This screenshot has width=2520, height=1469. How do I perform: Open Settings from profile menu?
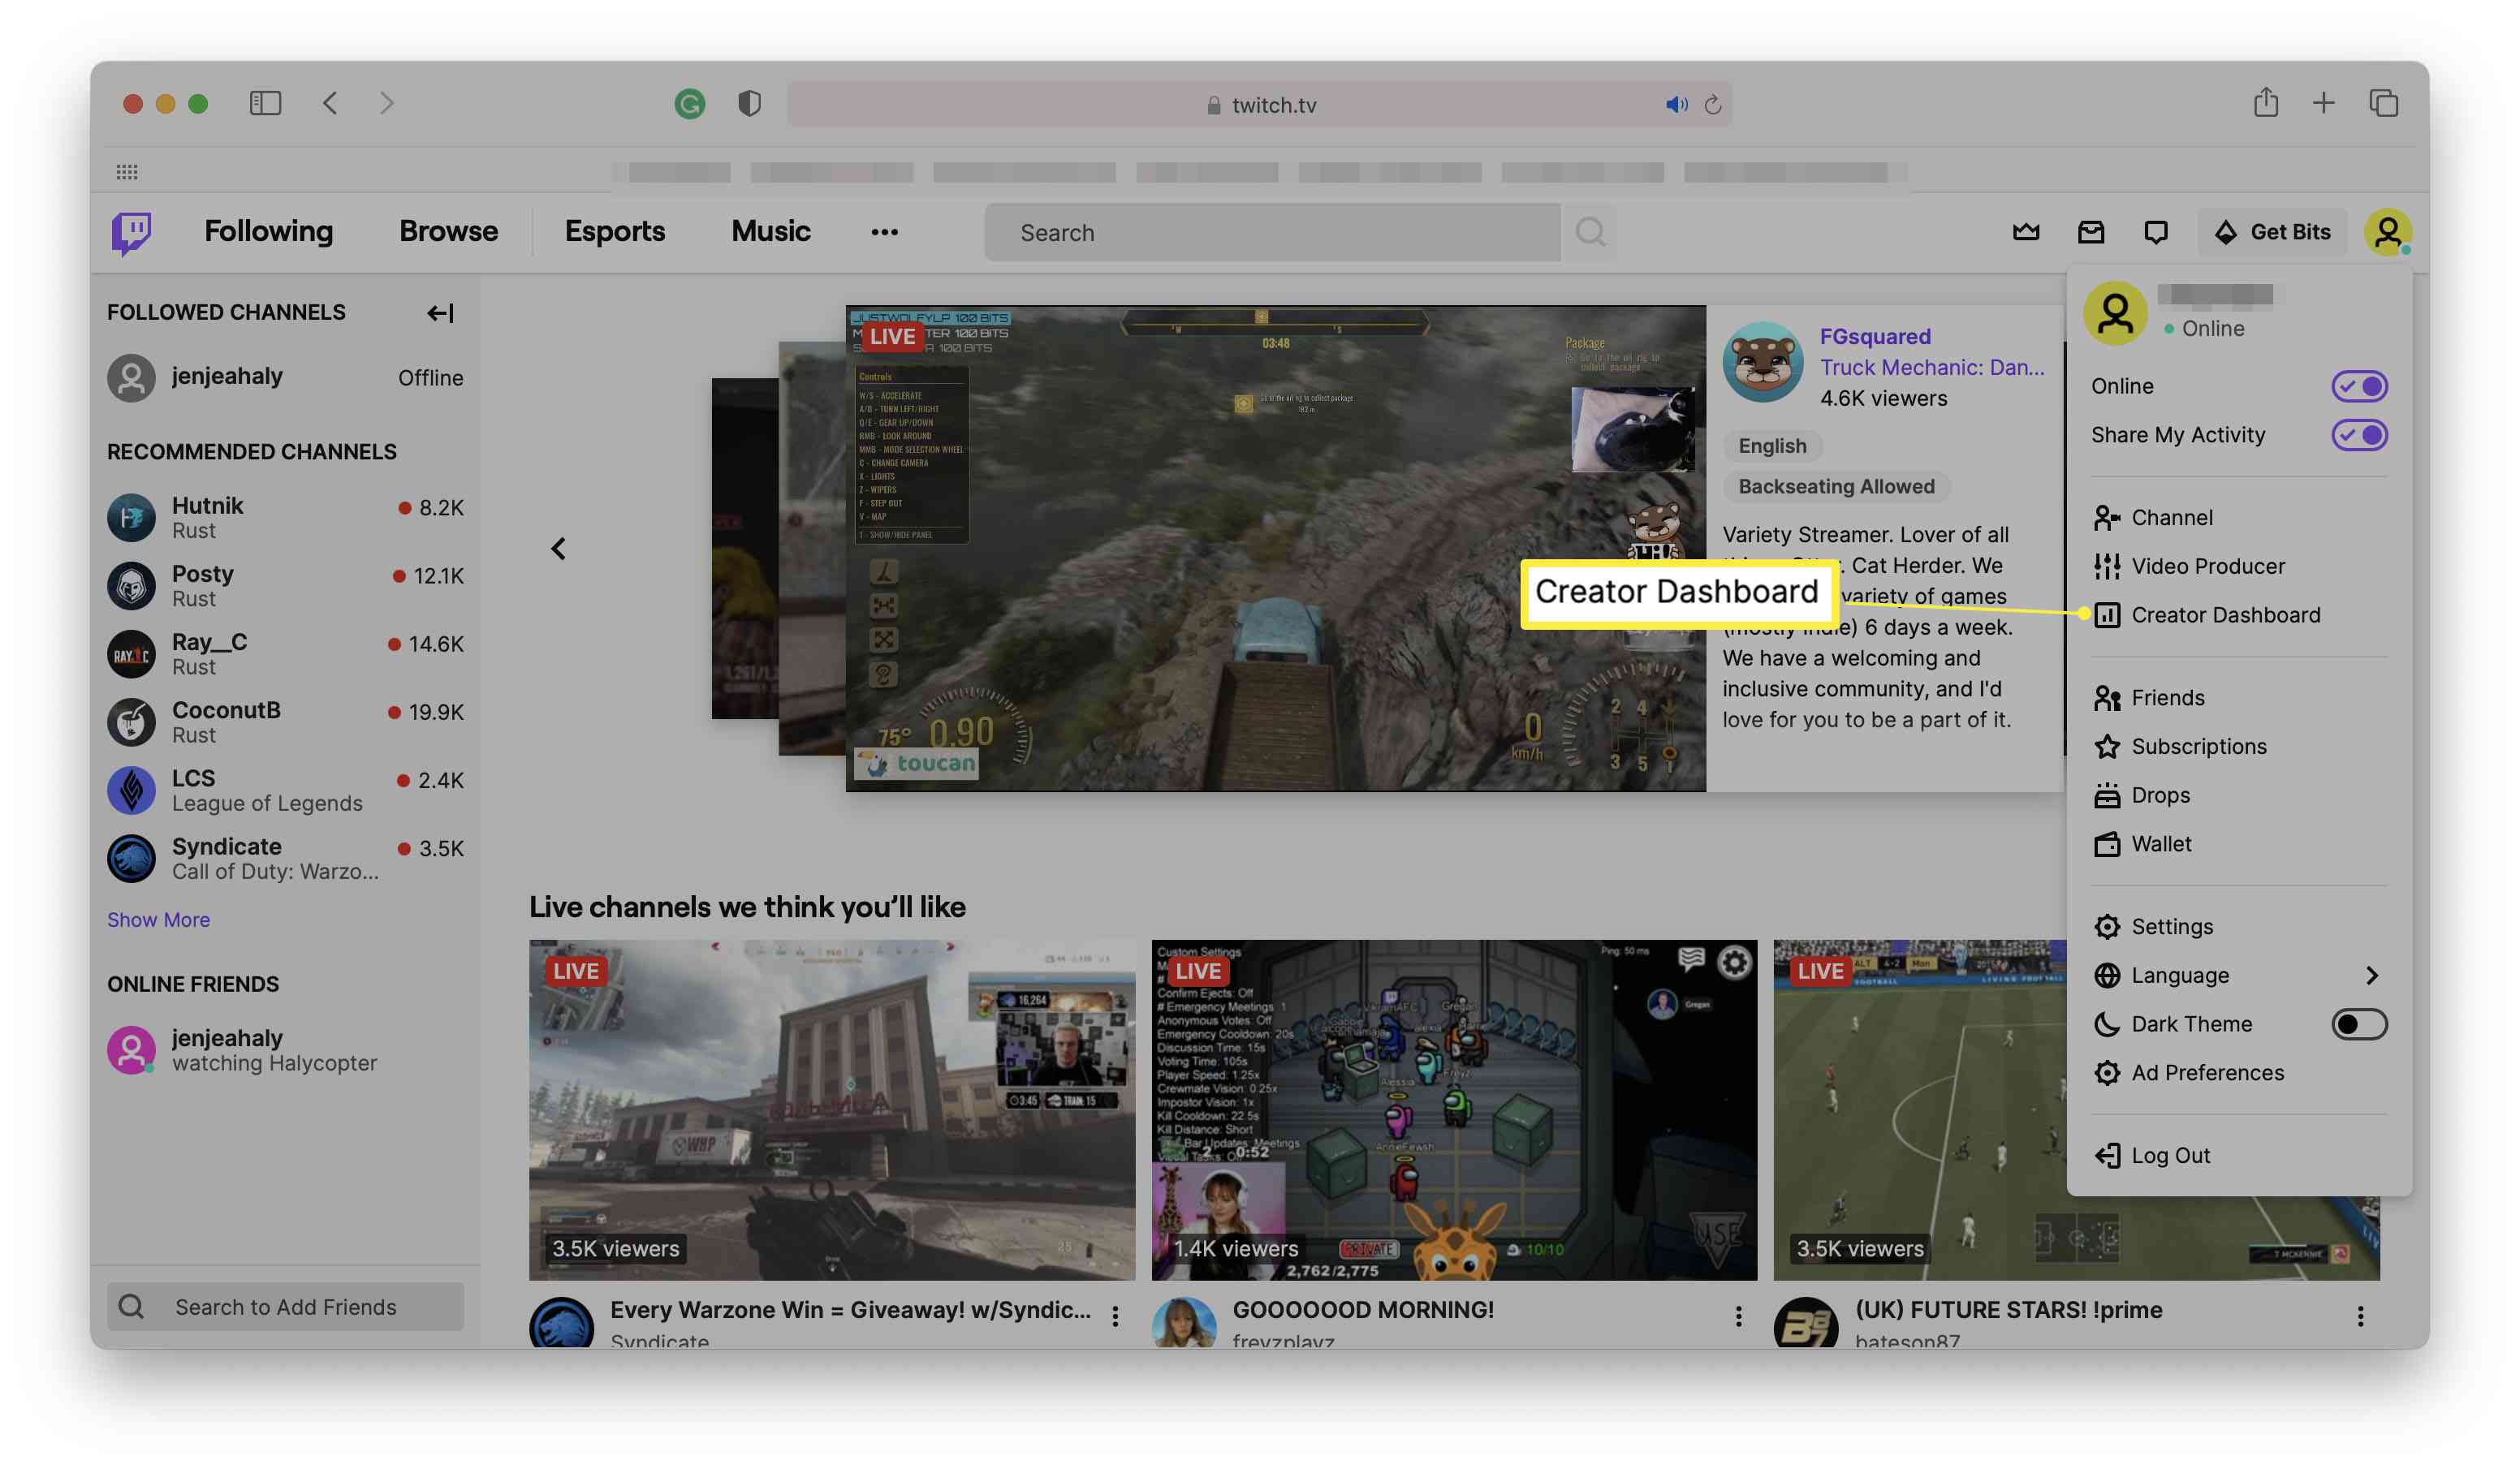(2238, 926)
